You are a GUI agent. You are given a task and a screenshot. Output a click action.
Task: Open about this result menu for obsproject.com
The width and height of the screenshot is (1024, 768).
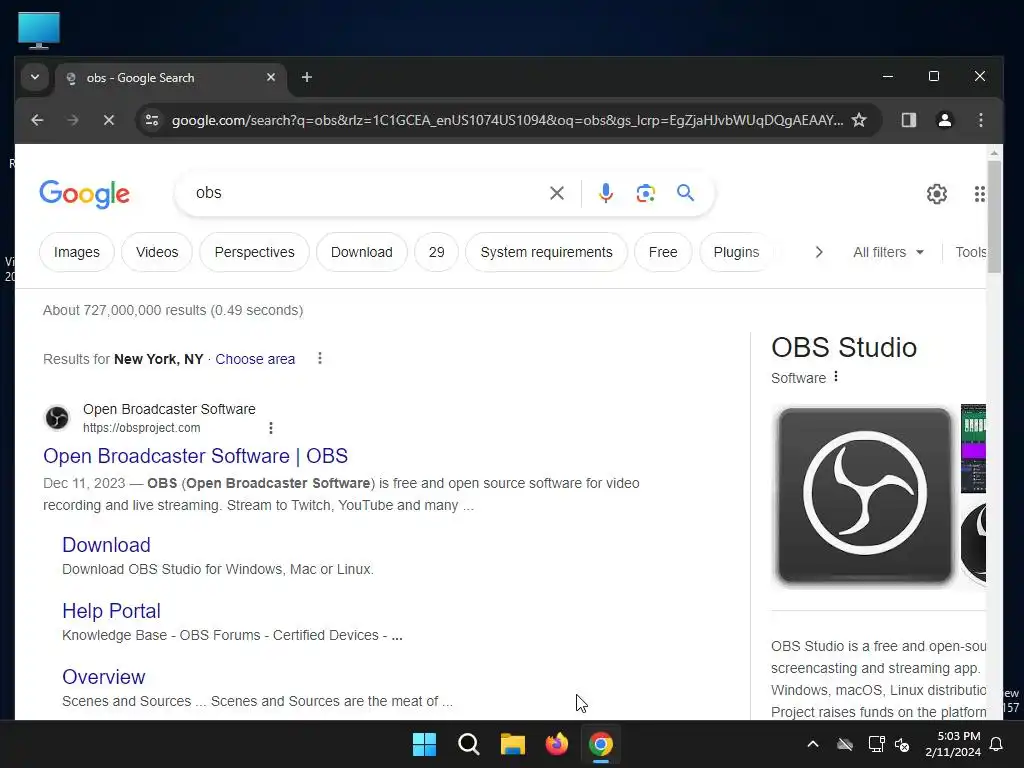(x=270, y=428)
